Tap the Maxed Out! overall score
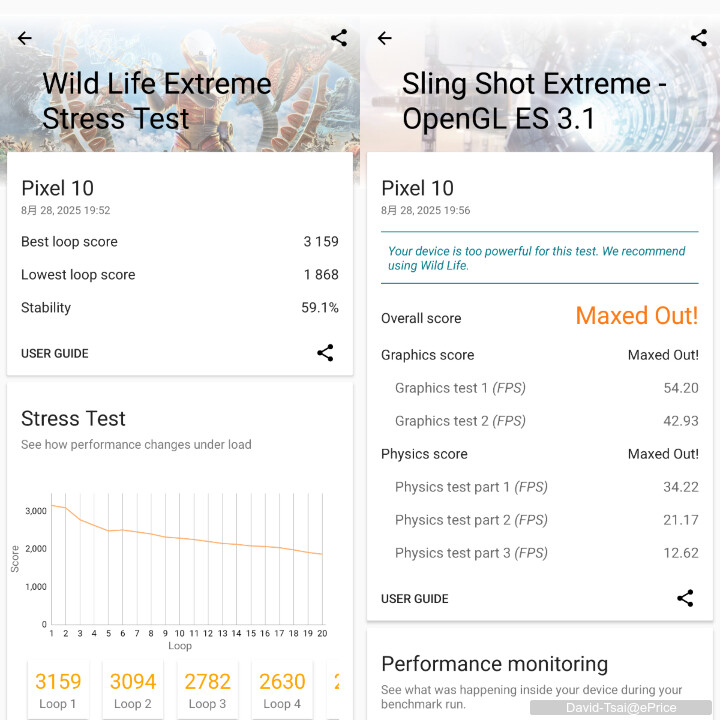This screenshot has height=720, width=720. pos(637,316)
